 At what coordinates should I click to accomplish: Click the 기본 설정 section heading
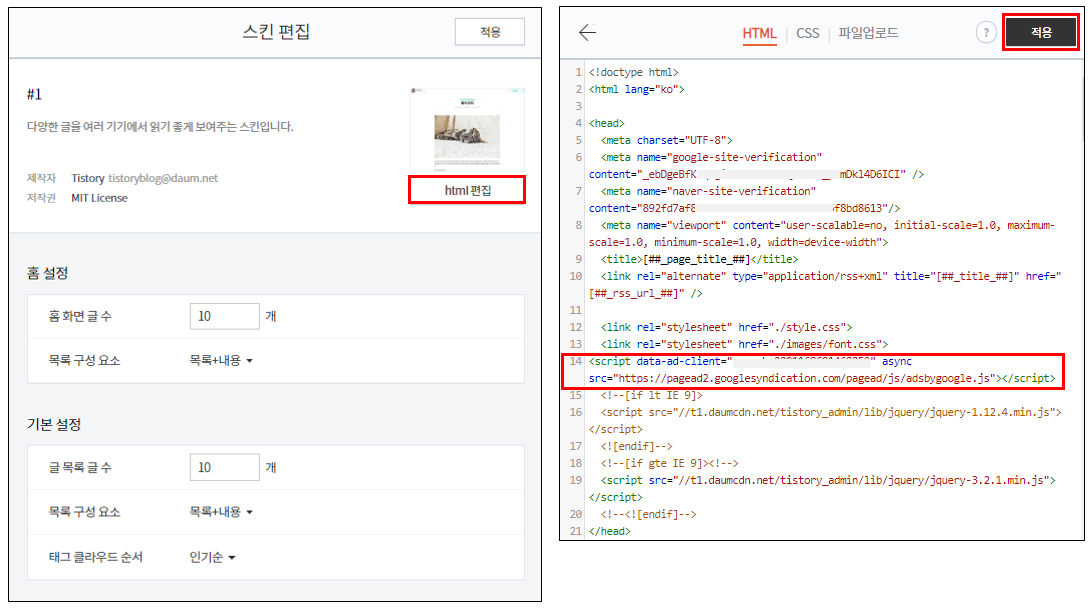coord(54,424)
